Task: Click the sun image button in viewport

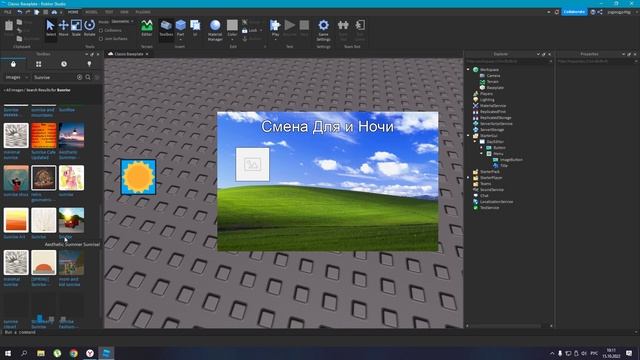Action: (138, 177)
